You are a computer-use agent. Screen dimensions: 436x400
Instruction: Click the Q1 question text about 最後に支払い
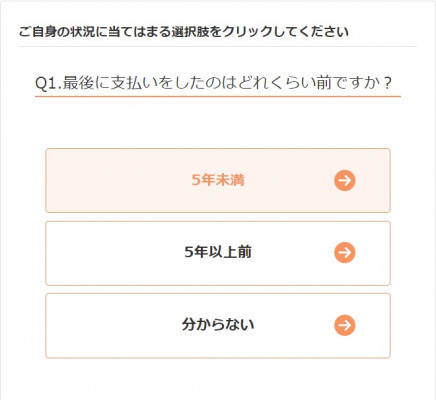click(x=213, y=83)
